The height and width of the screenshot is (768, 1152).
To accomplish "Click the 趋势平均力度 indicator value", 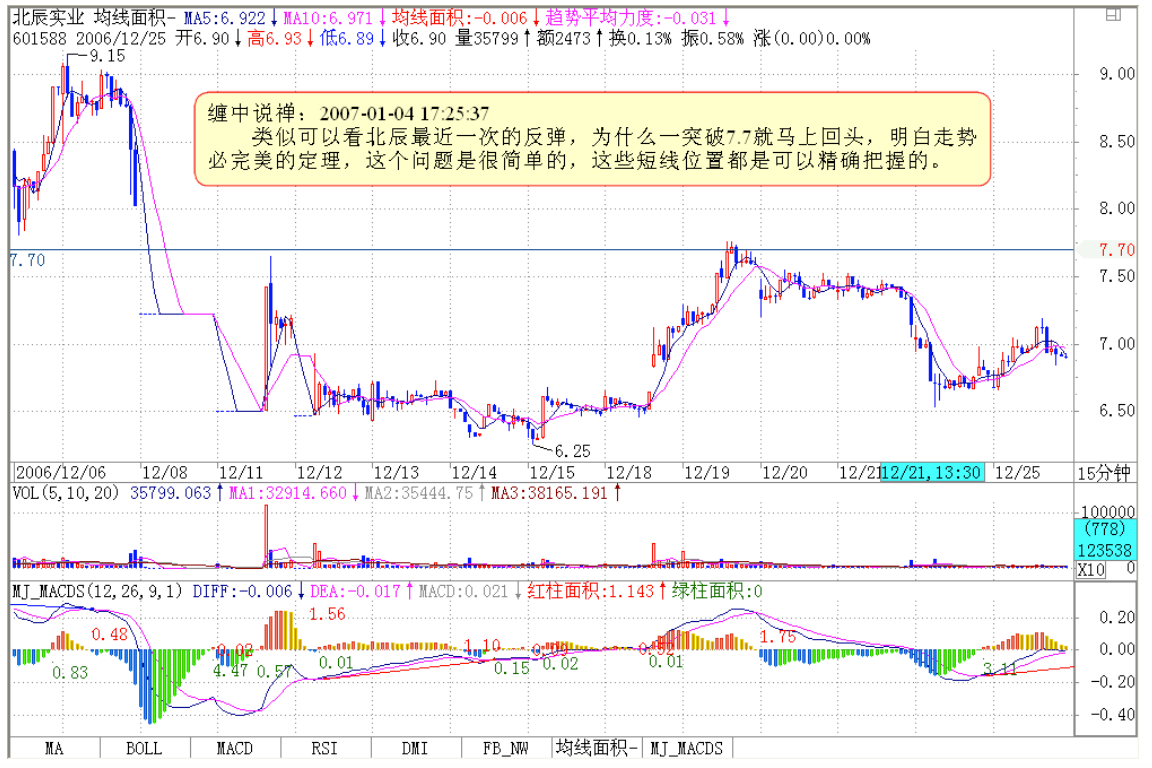I will click(630, 18).
